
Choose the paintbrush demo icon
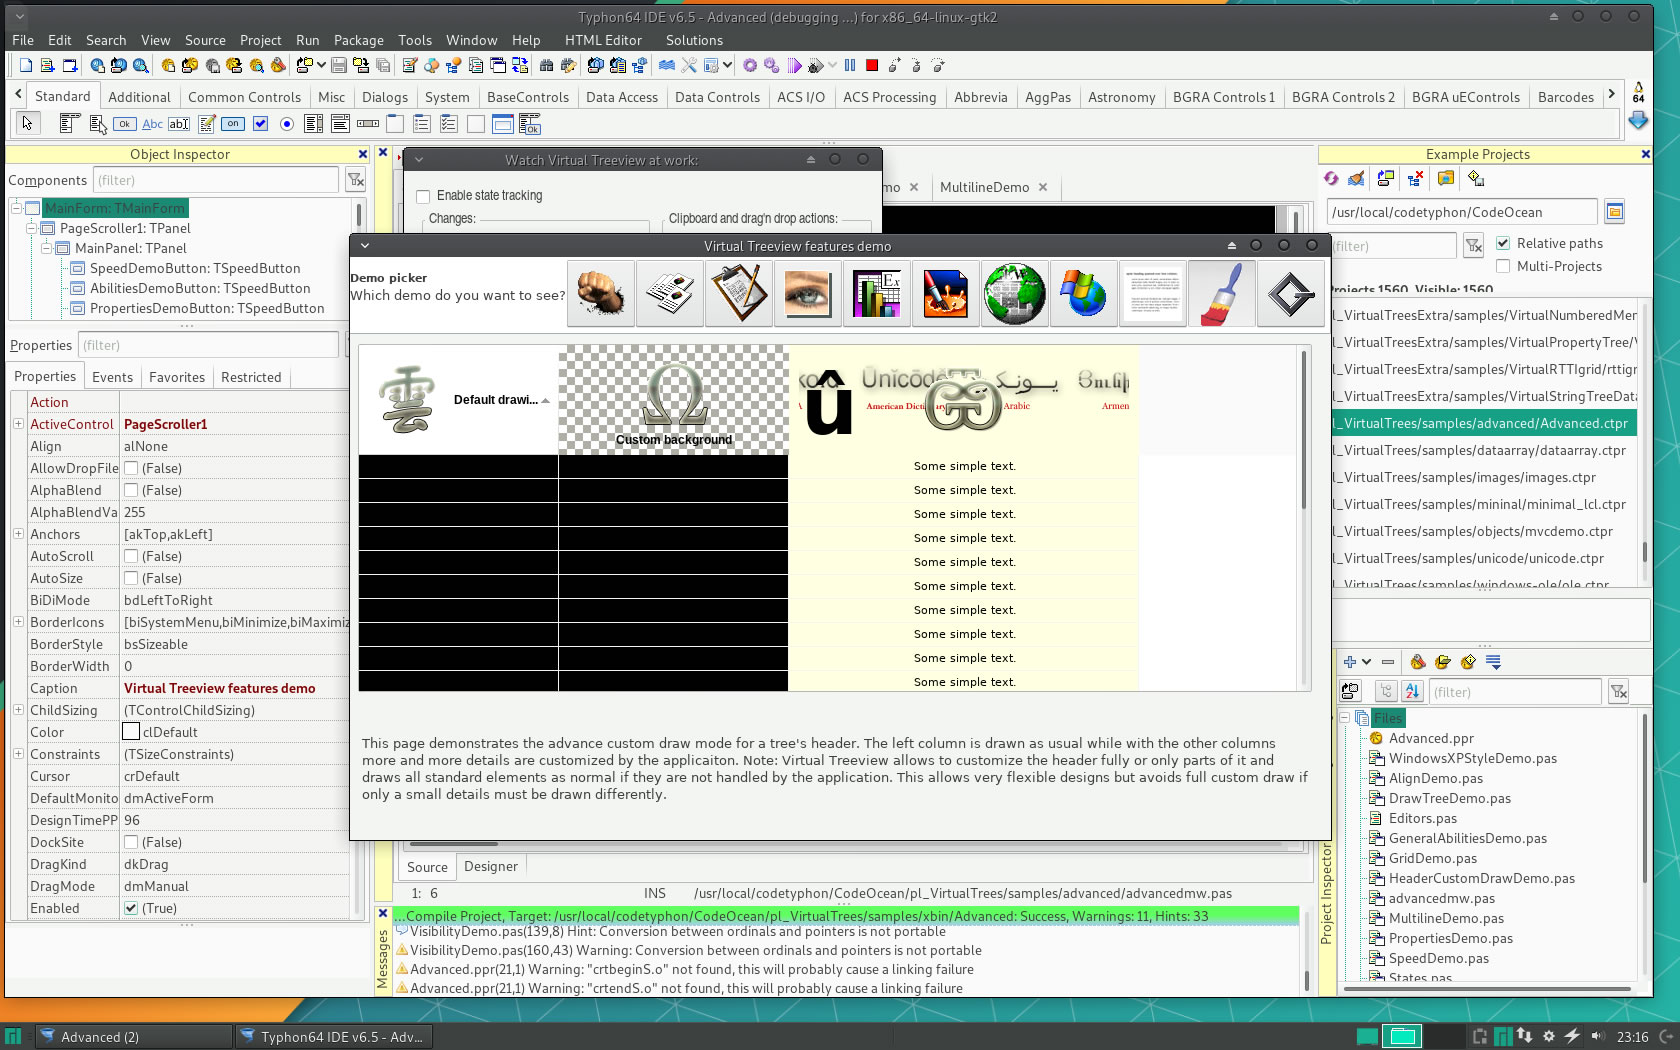click(1222, 294)
